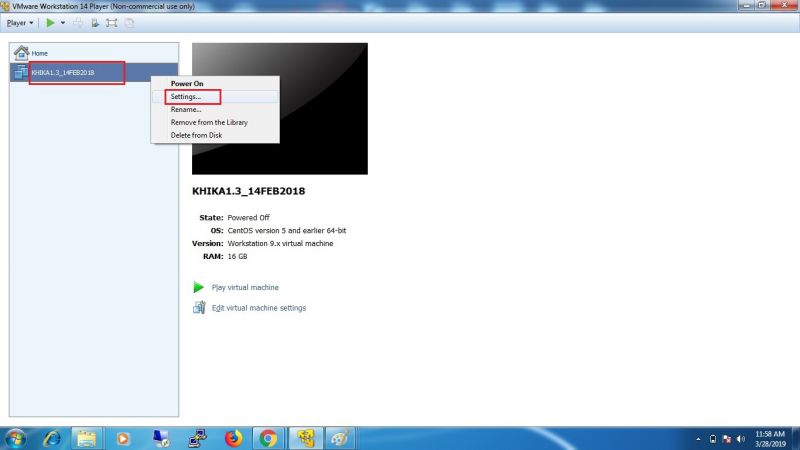This screenshot has width=800, height=450.
Task: Open Google Chrome from the taskbar
Action: [x=268, y=438]
